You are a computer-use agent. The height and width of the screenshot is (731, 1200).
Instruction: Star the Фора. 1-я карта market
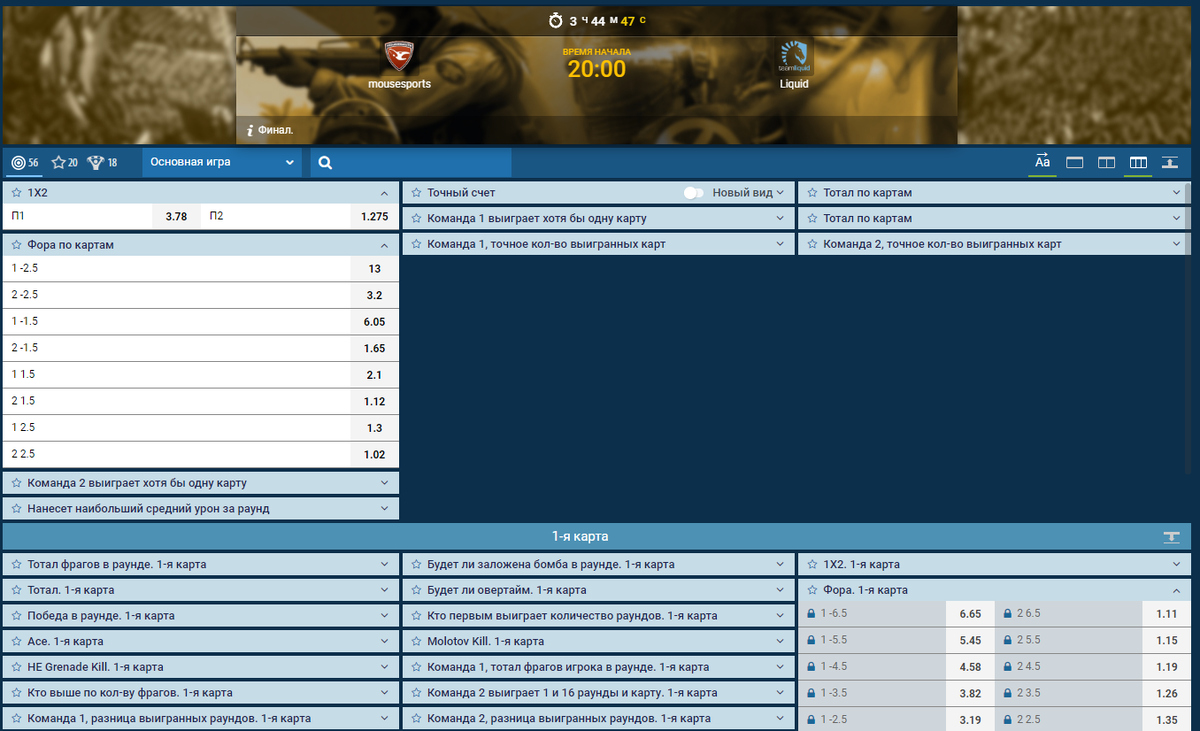coord(811,590)
